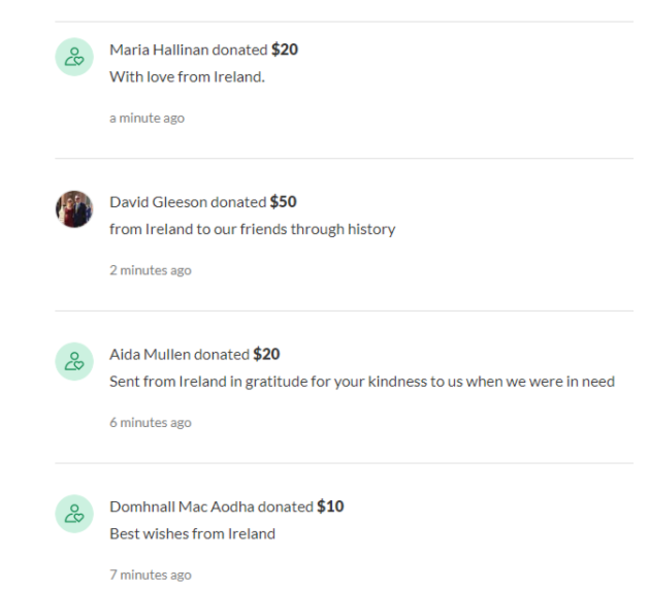This screenshot has height=589, width=650.
Task: Click the "friends through history" comment
Action: 252,229
